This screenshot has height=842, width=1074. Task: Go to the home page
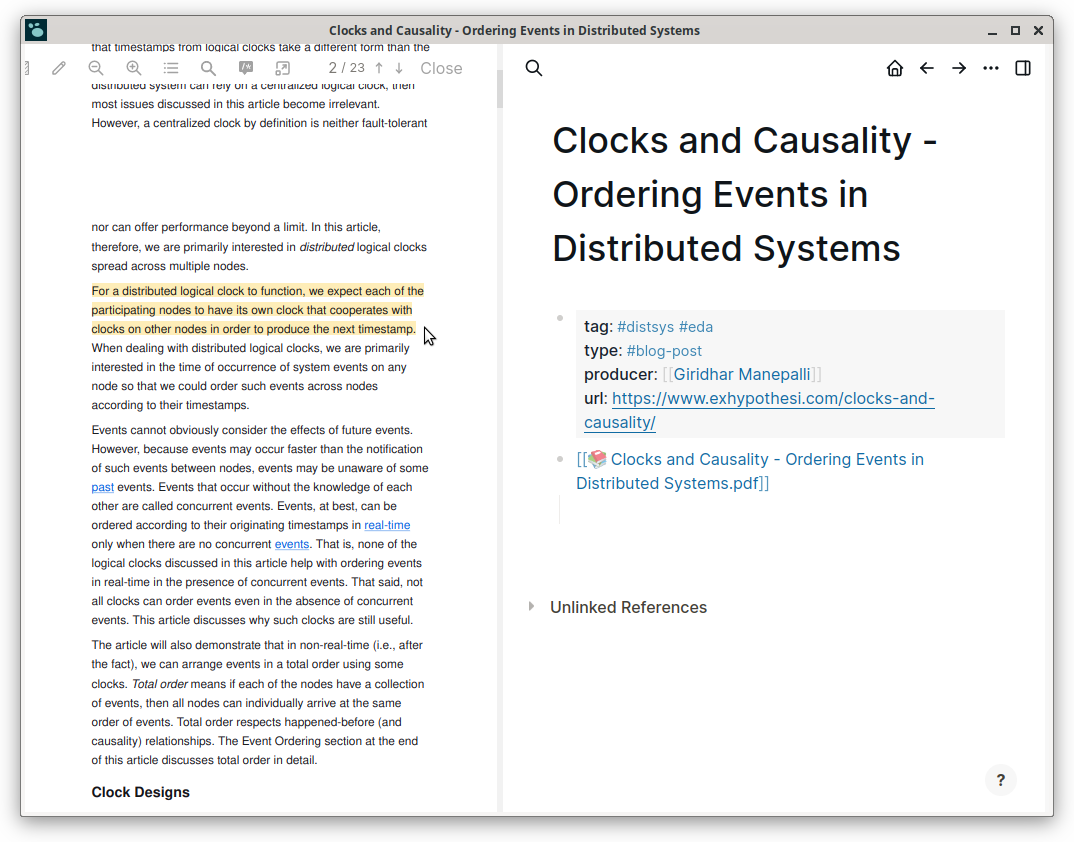[895, 68]
